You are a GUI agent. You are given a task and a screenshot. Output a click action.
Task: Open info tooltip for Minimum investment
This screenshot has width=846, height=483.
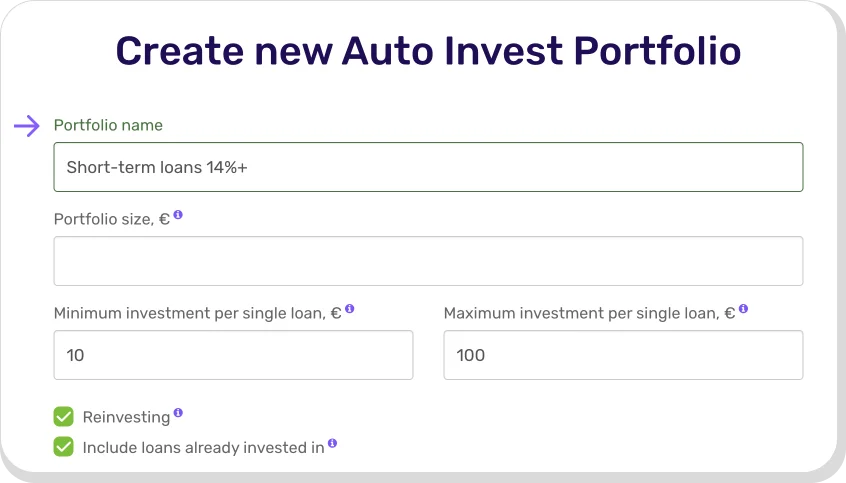click(350, 310)
